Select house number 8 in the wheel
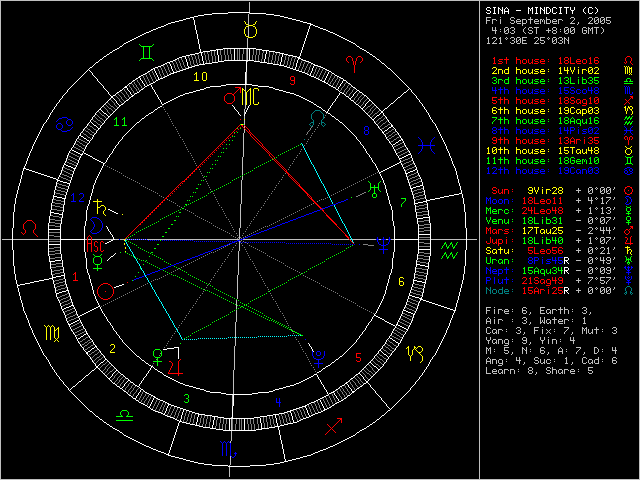 367,131
